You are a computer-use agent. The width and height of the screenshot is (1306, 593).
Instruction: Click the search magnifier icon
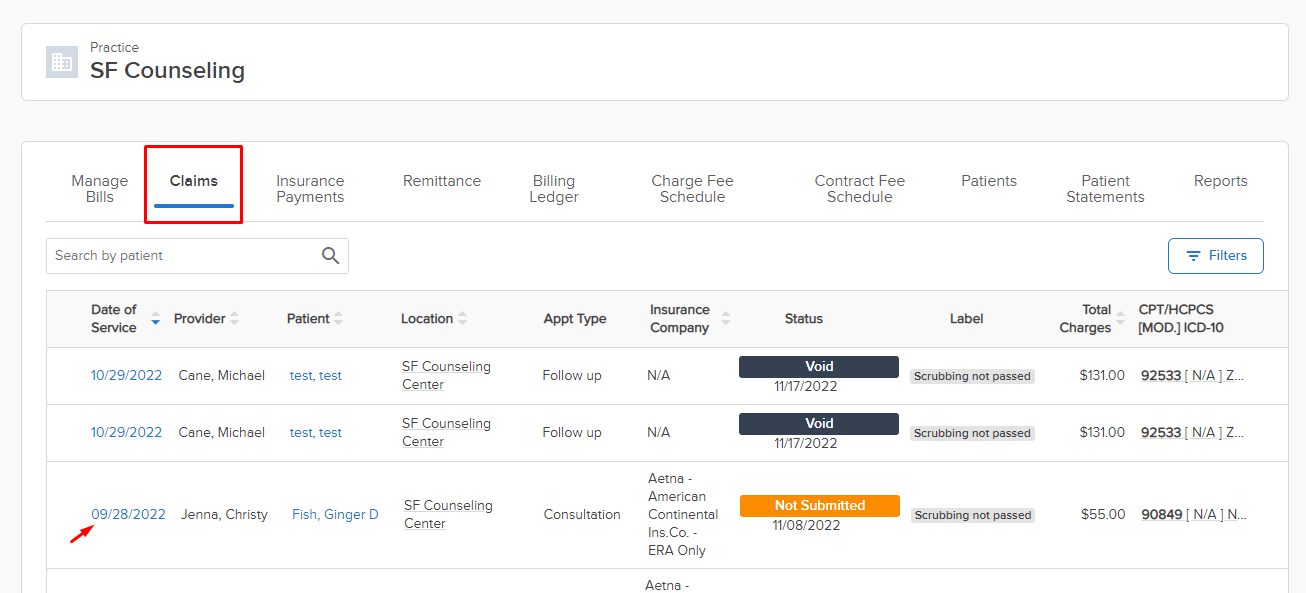(330, 256)
